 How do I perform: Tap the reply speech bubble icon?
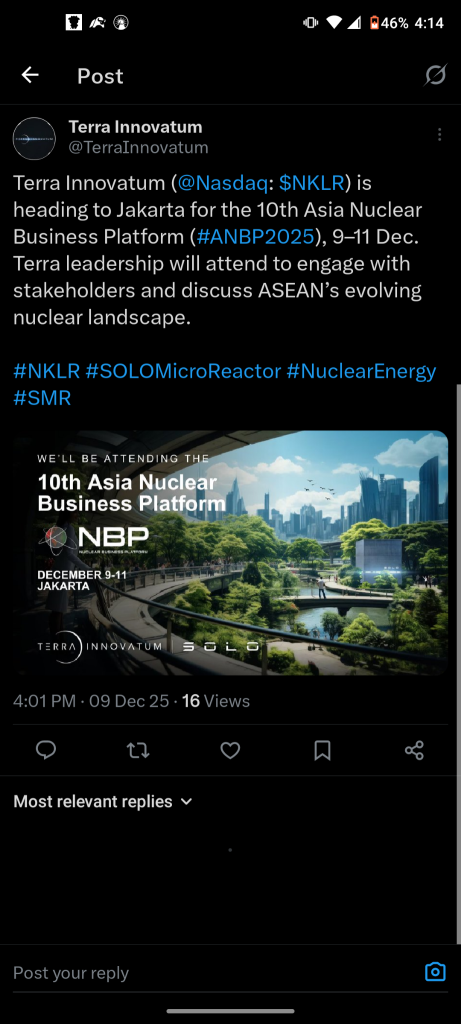46,750
